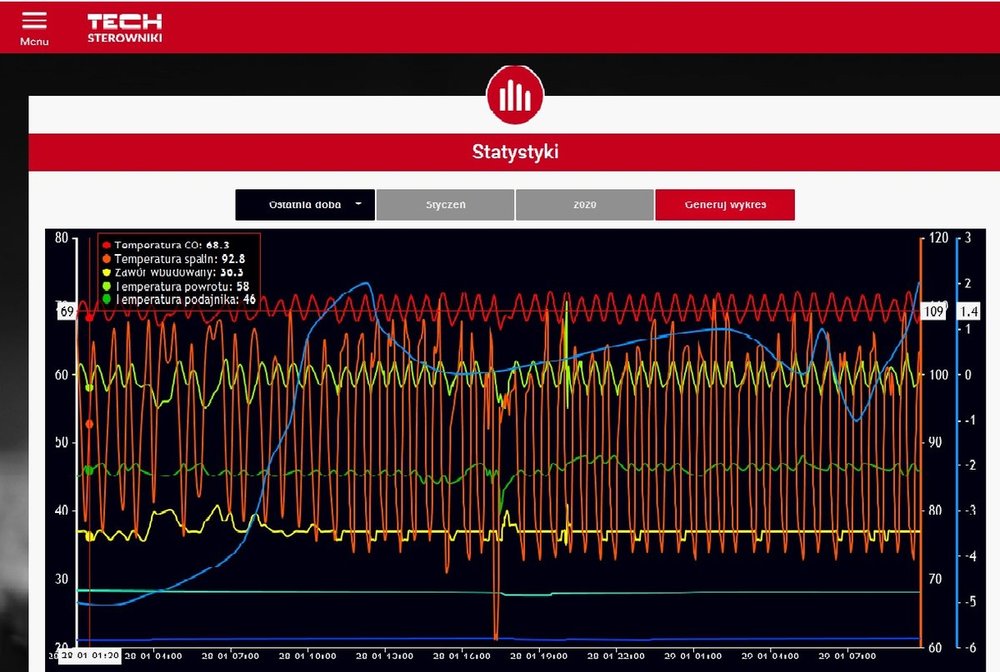Screen dimensions: 1000x672
Task: Toggle Temperatura spalin series label in legend
Action: point(180,258)
